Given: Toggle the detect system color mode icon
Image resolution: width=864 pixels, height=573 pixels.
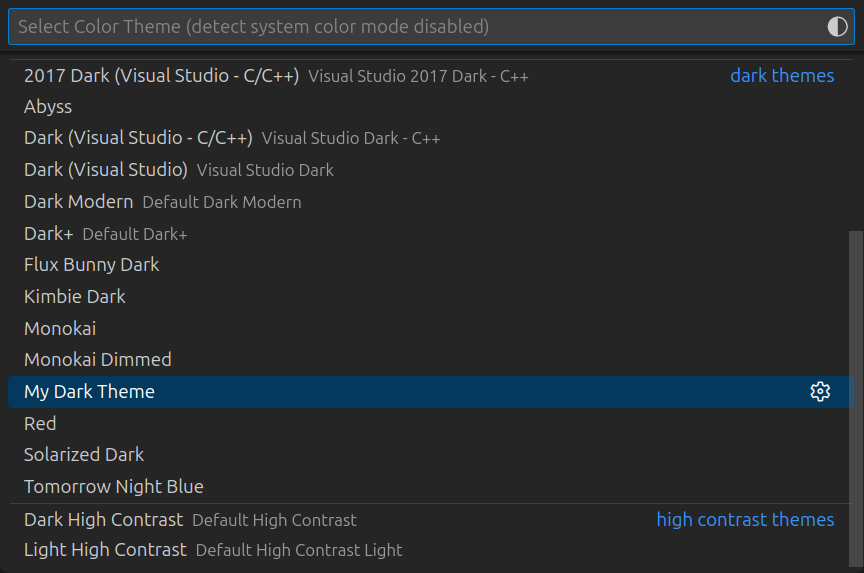Looking at the screenshot, I should click(x=838, y=27).
